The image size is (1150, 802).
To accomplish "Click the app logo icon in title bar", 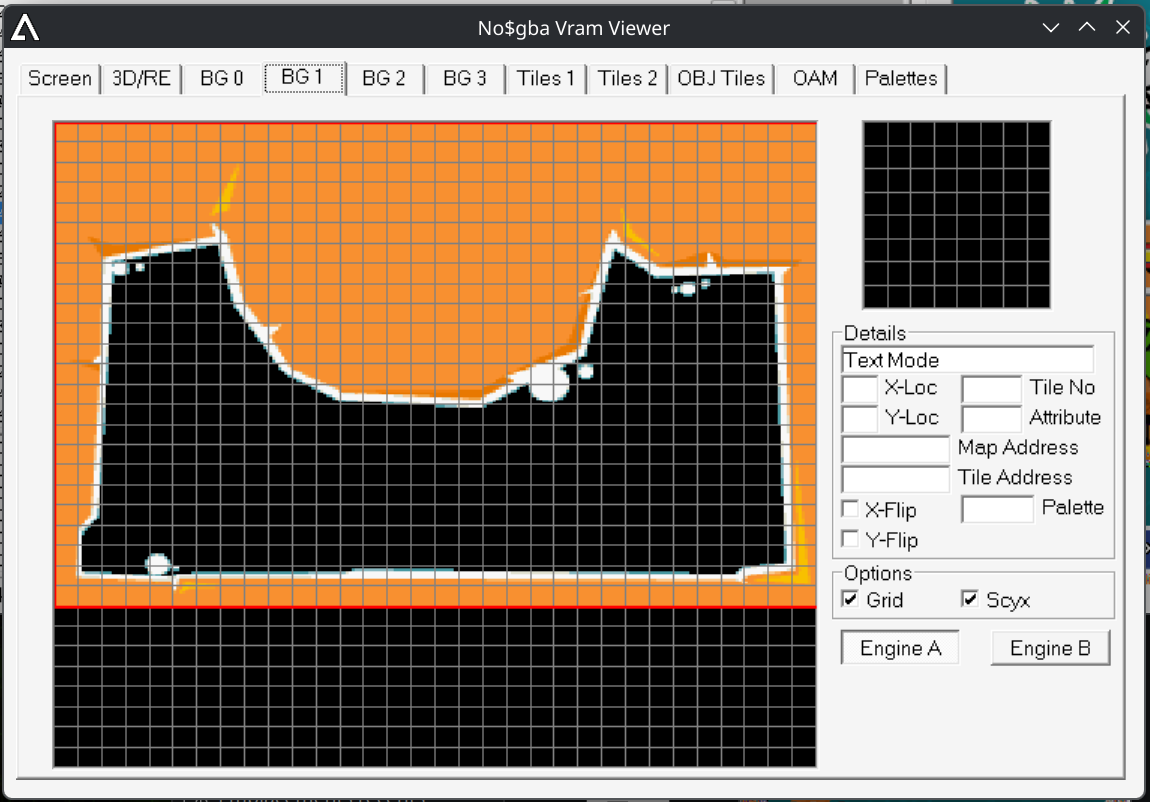I will point(25,28).
